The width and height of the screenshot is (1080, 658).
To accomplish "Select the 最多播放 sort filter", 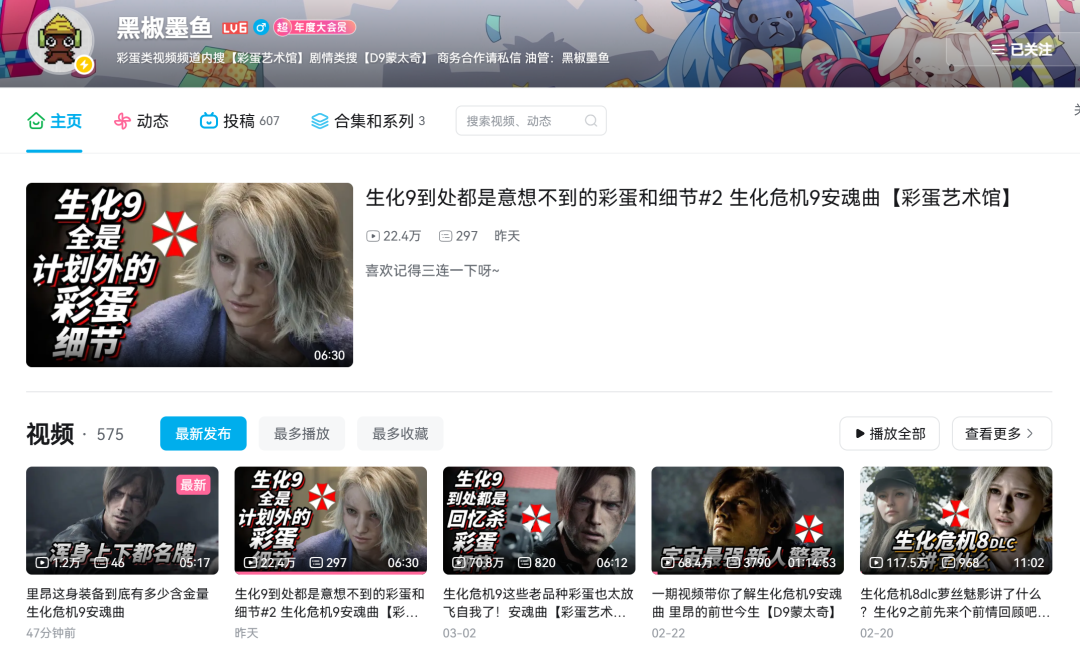I will (x=302, y=434).
